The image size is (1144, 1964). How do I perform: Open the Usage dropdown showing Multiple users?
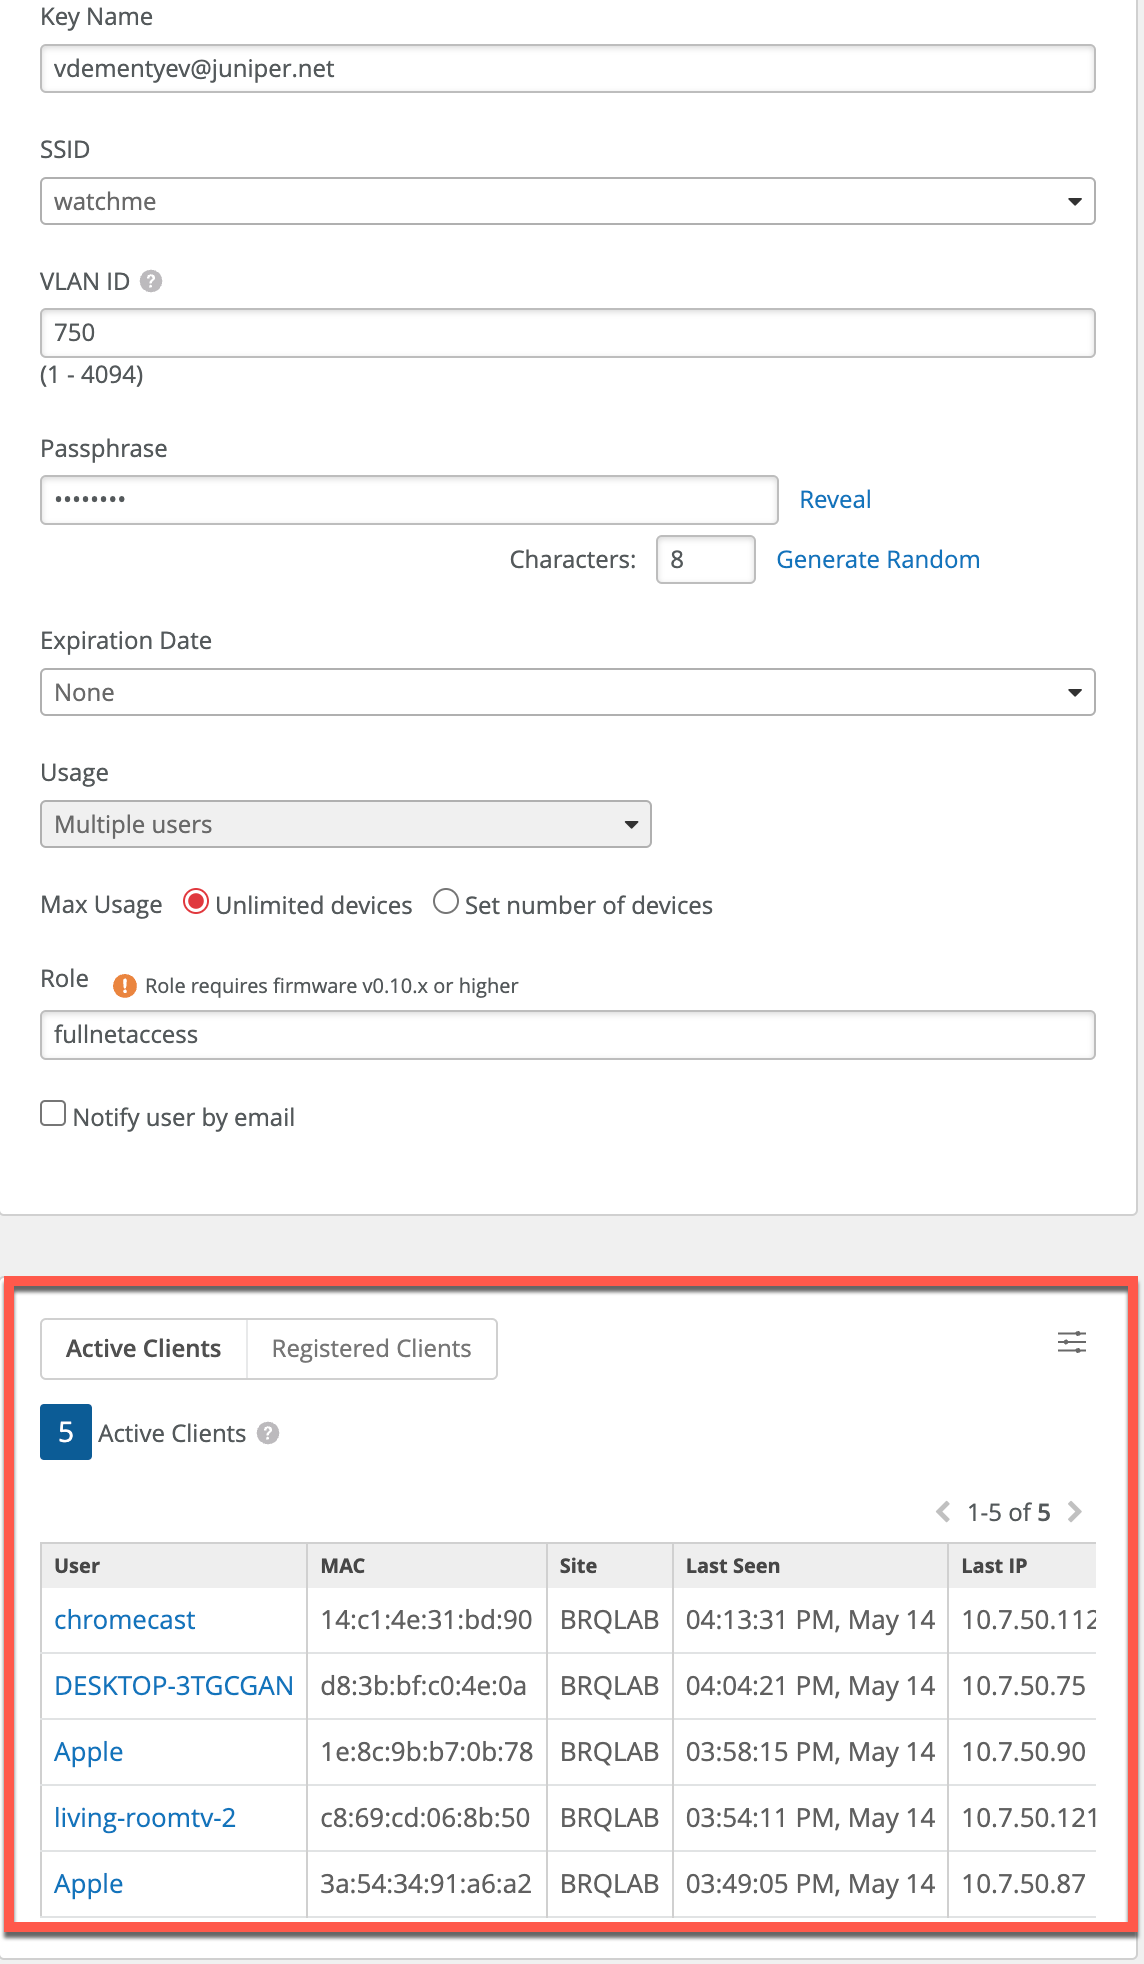point(345,824)
